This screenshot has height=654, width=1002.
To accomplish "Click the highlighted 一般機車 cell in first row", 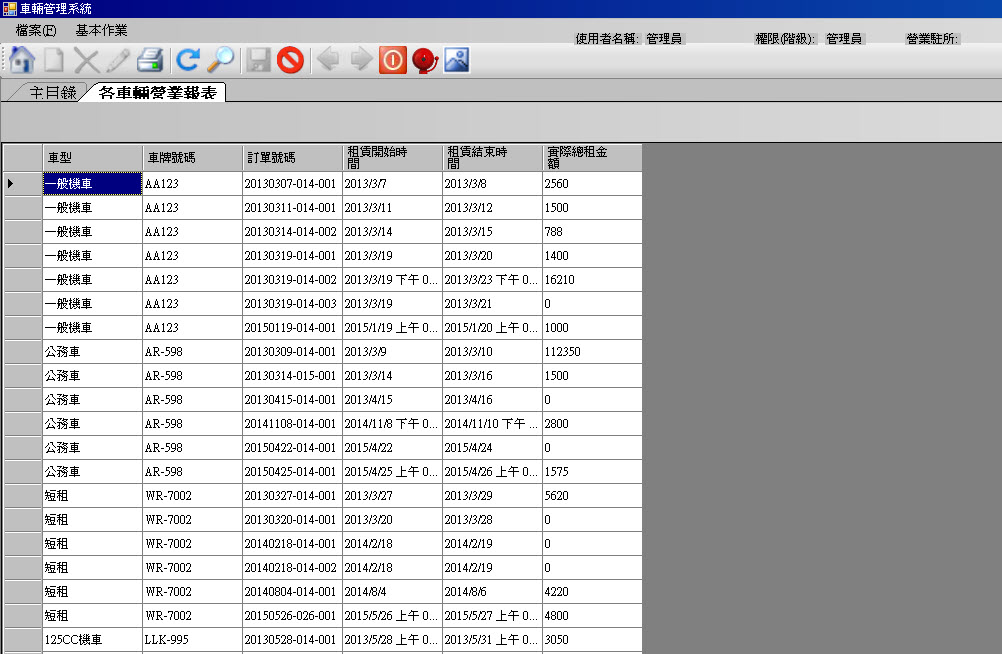I will coord(93,183).
